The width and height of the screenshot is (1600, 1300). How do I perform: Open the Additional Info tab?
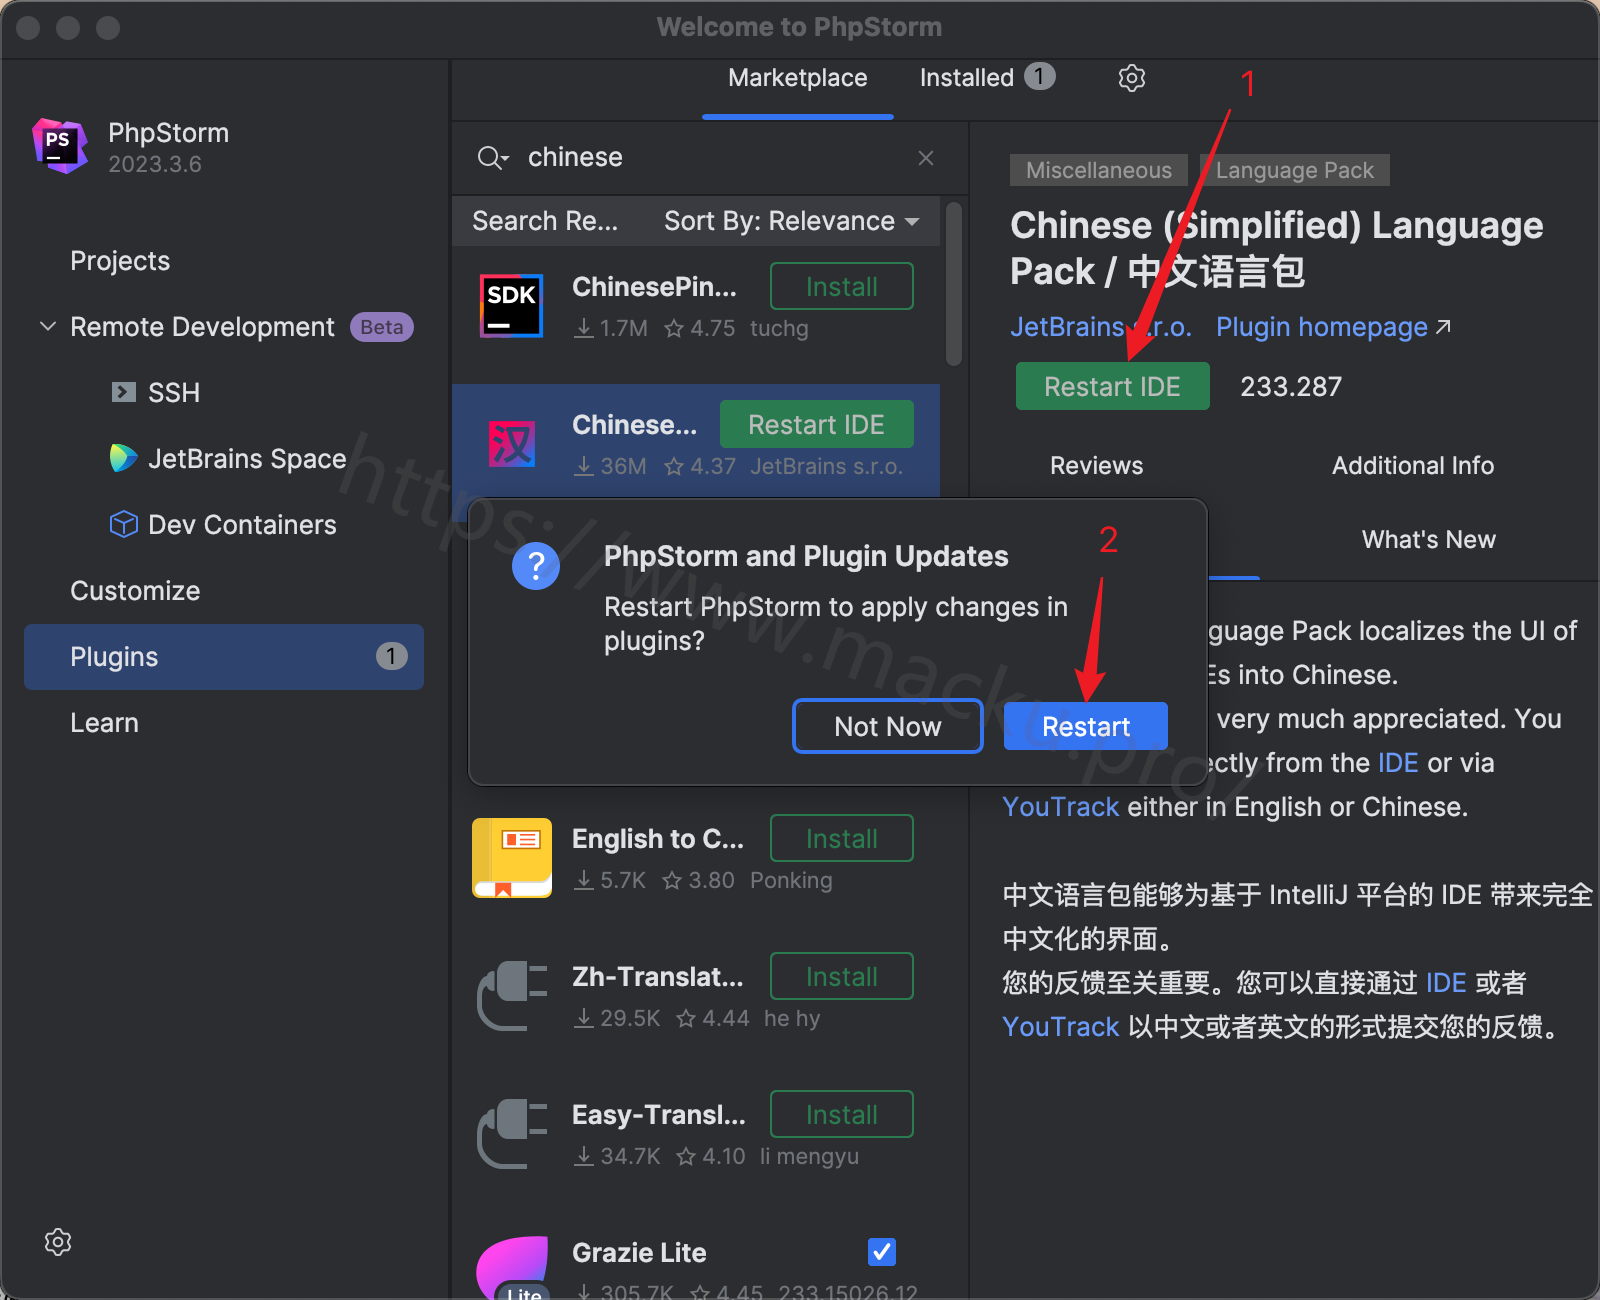(1413, 466)
